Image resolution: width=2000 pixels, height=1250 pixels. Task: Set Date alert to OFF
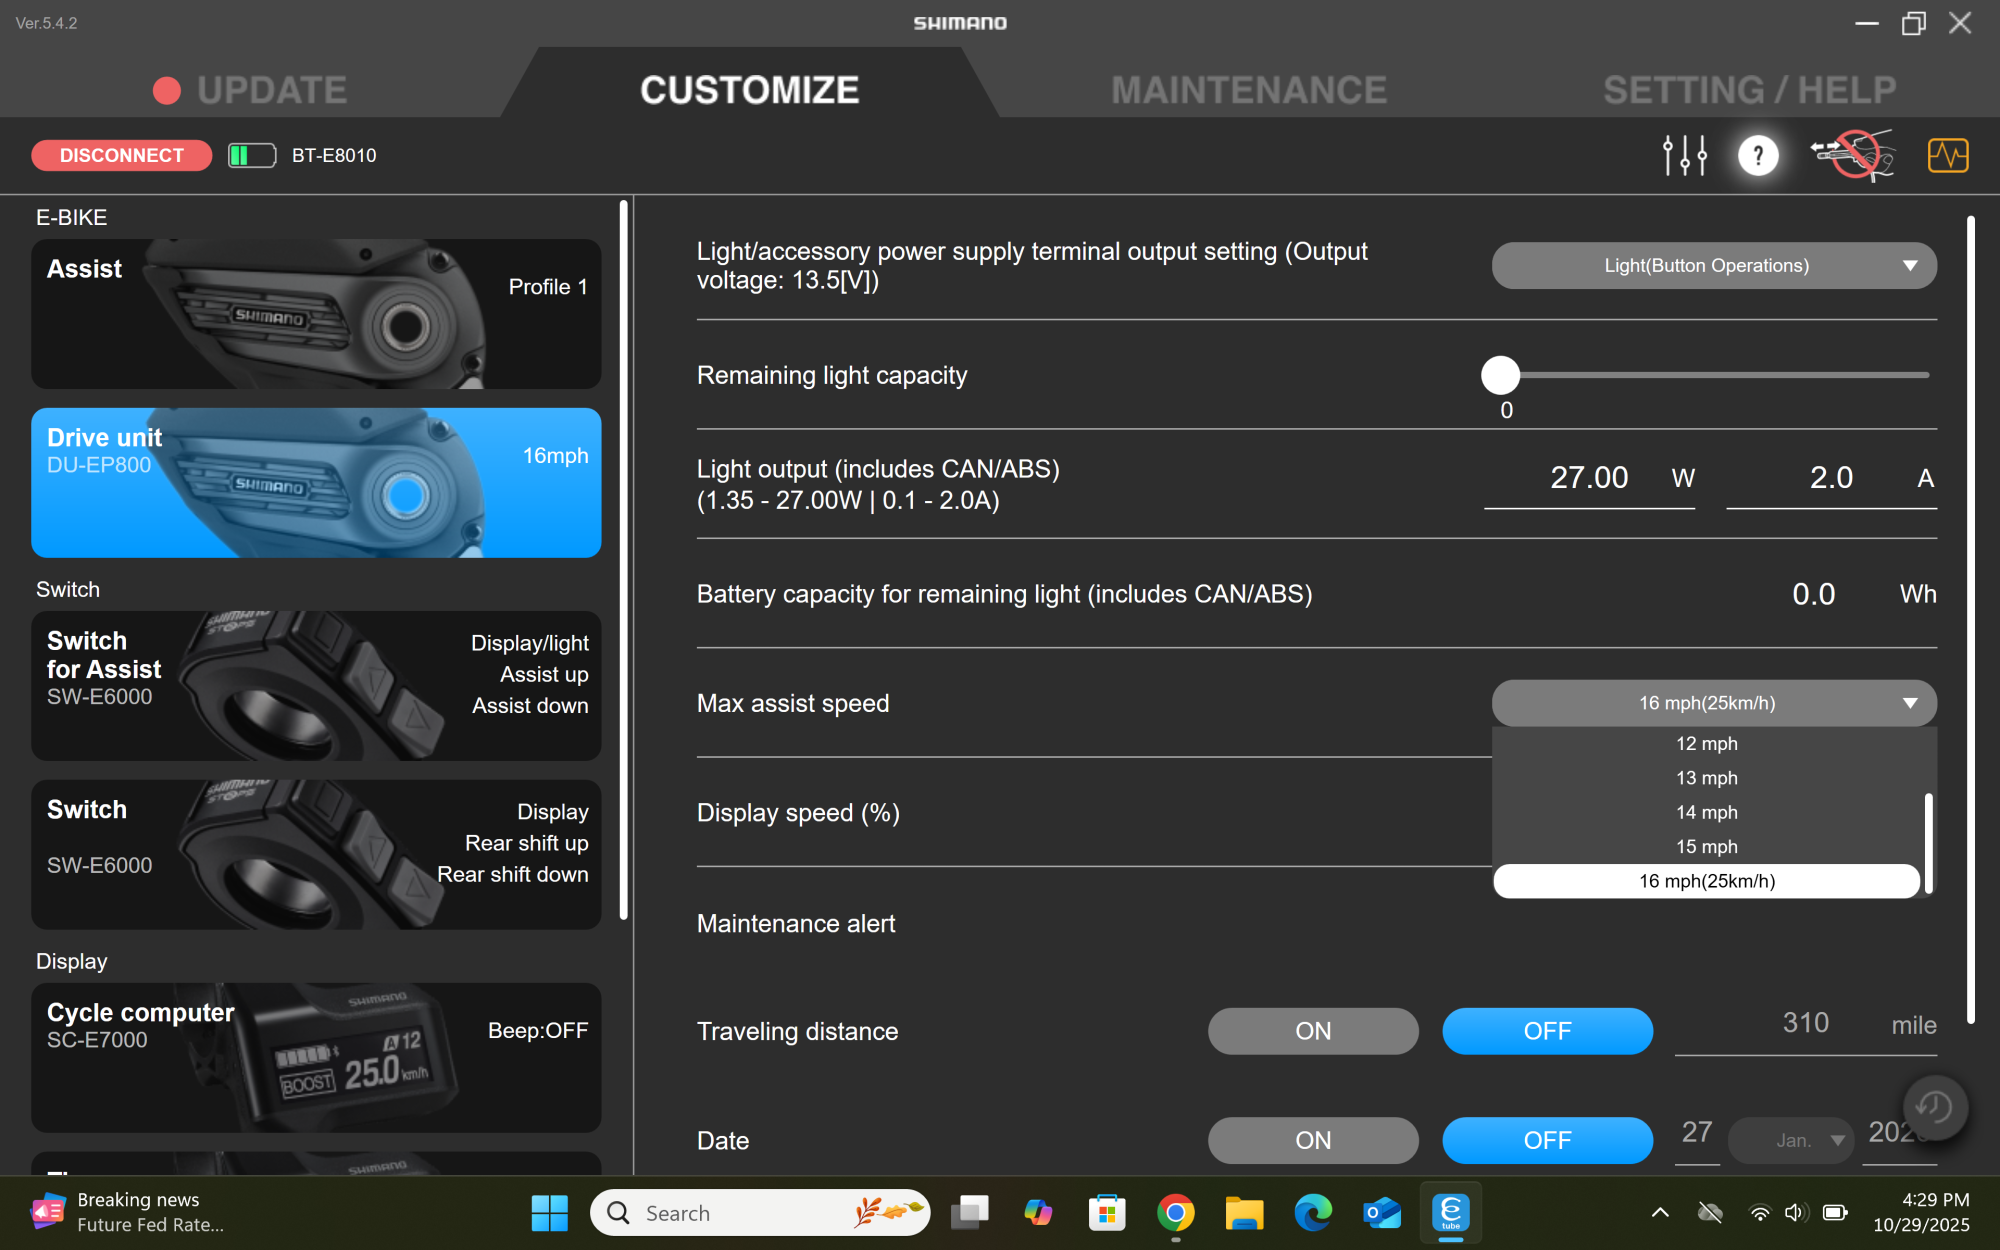[1547, 1140]
